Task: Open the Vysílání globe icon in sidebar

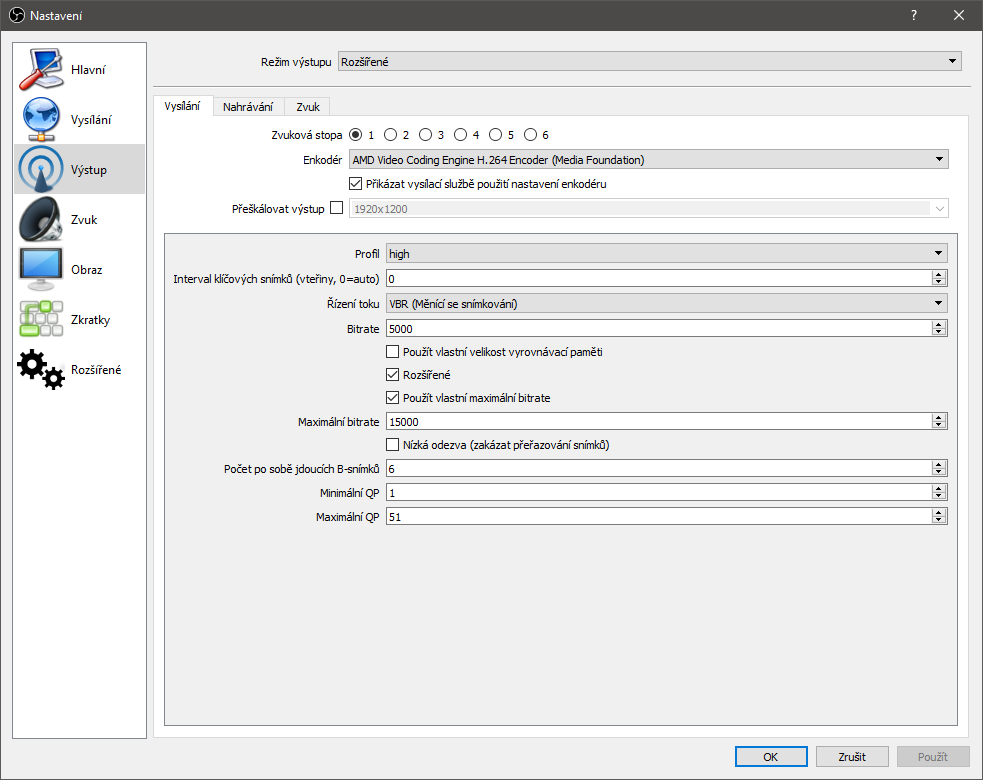Action: (41, 119)
